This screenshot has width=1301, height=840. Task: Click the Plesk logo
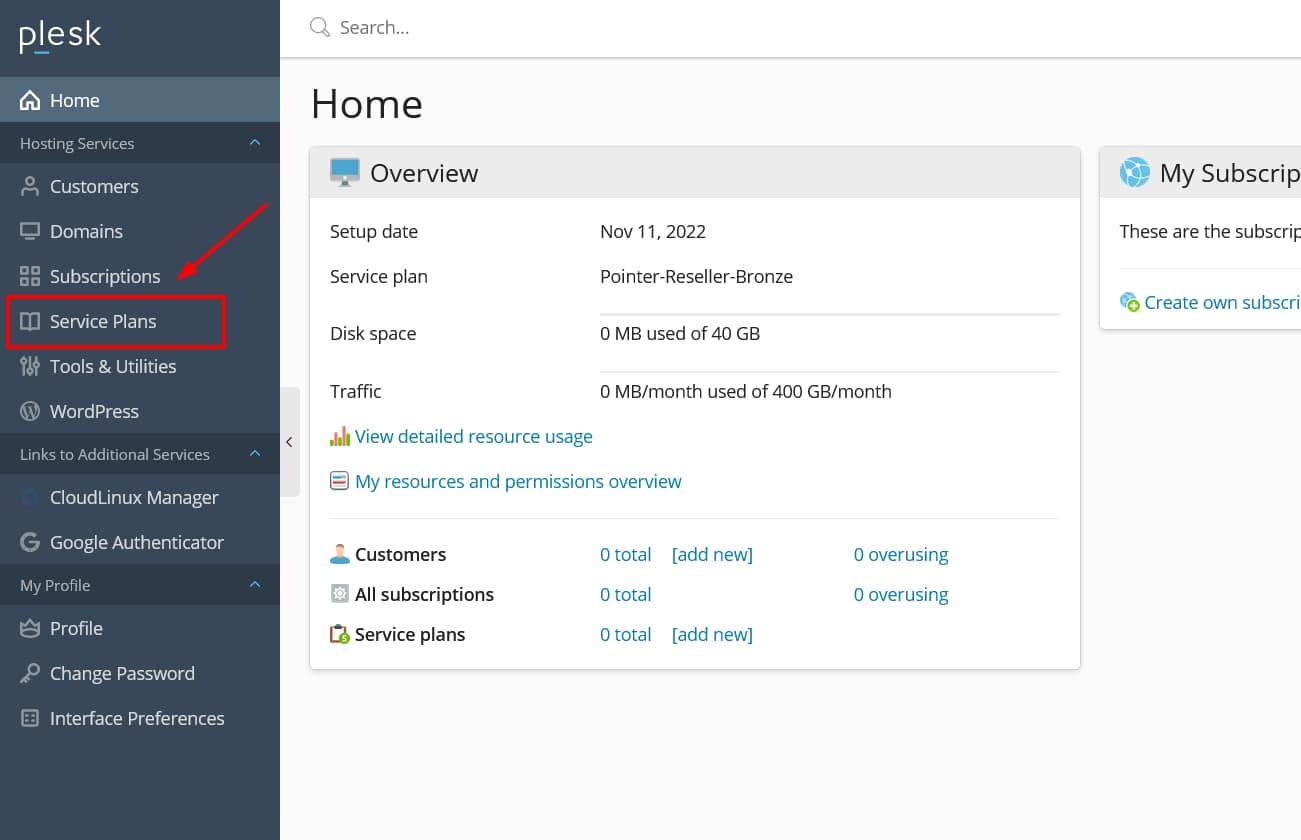(x=60, y=37)
